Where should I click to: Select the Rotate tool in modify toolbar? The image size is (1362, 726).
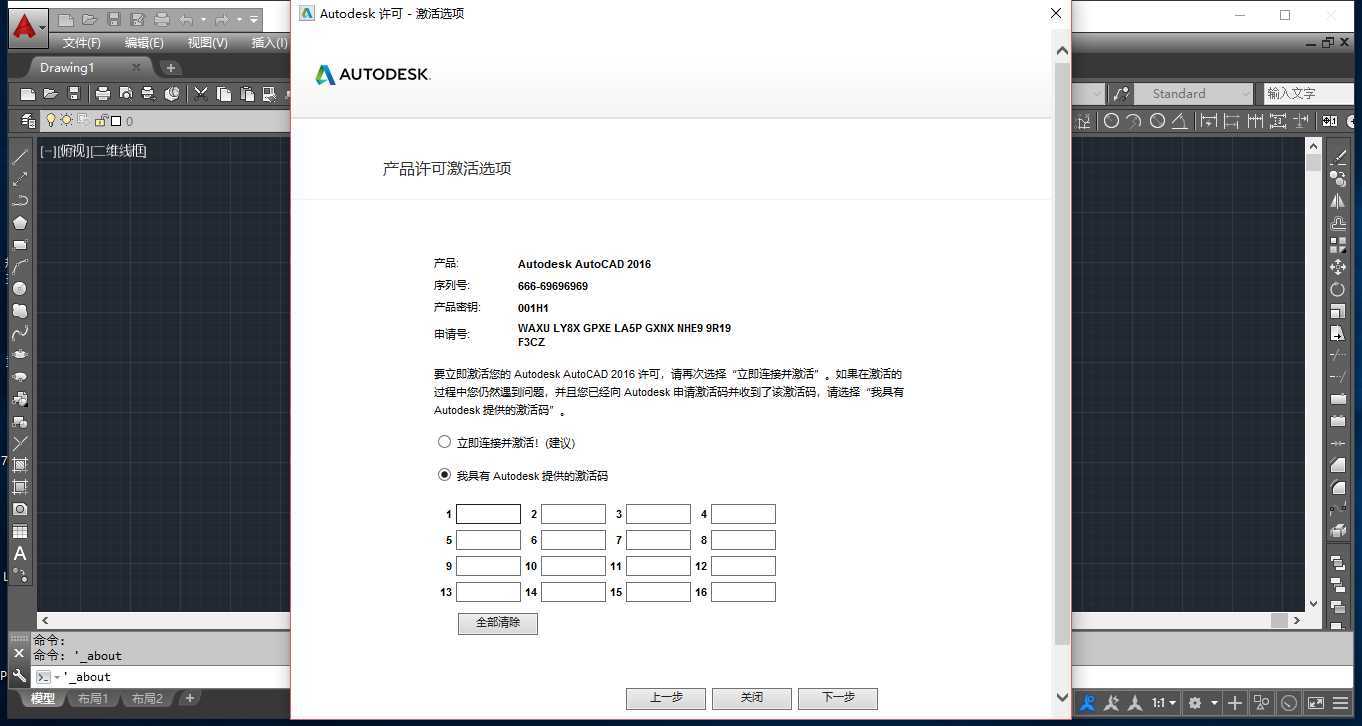[1338, 289]
